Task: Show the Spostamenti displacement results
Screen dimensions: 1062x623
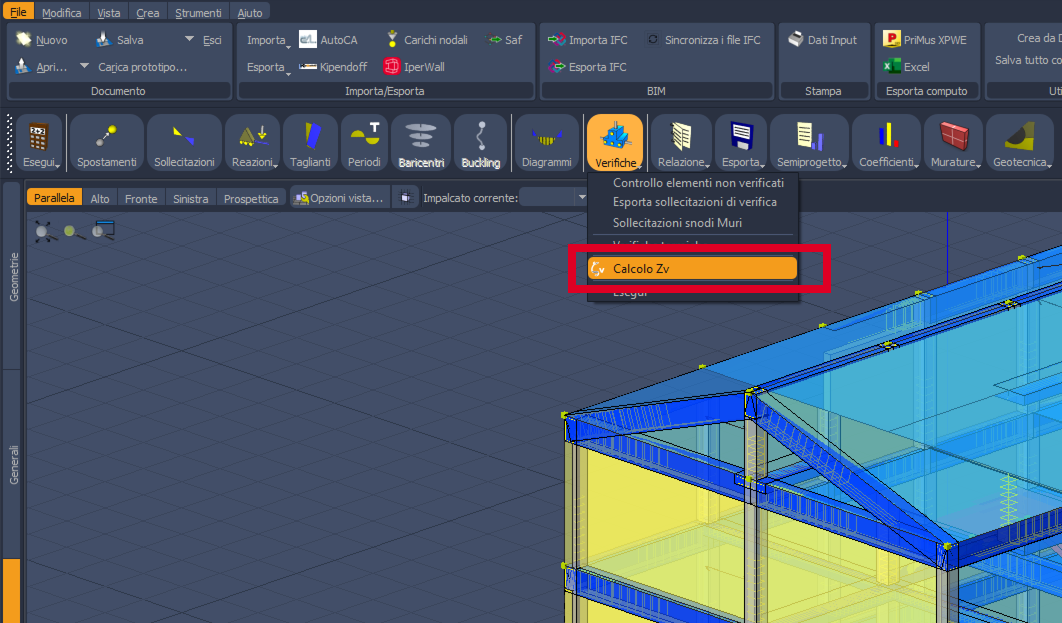Action: click(106, 143)
